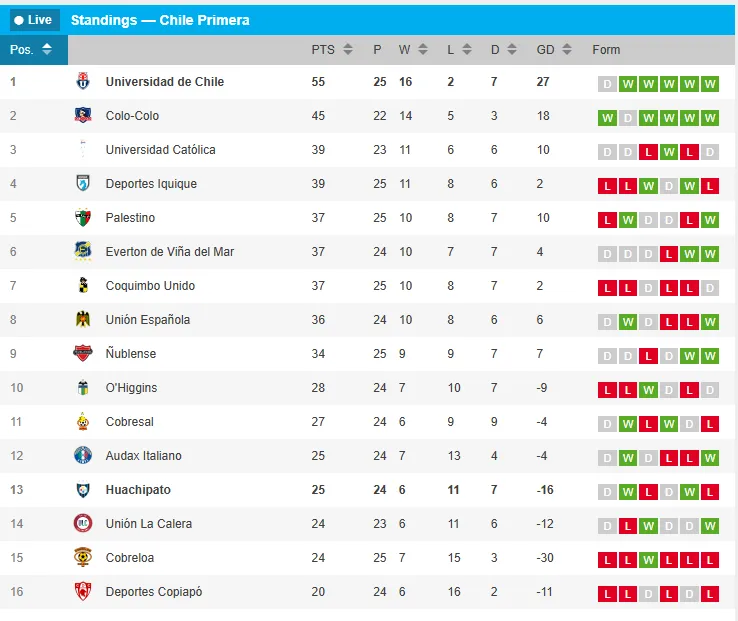The width and height of the screenshot is (738, 621).
Task: Click the Colo-Colo team crest
Action: point(83,116)
